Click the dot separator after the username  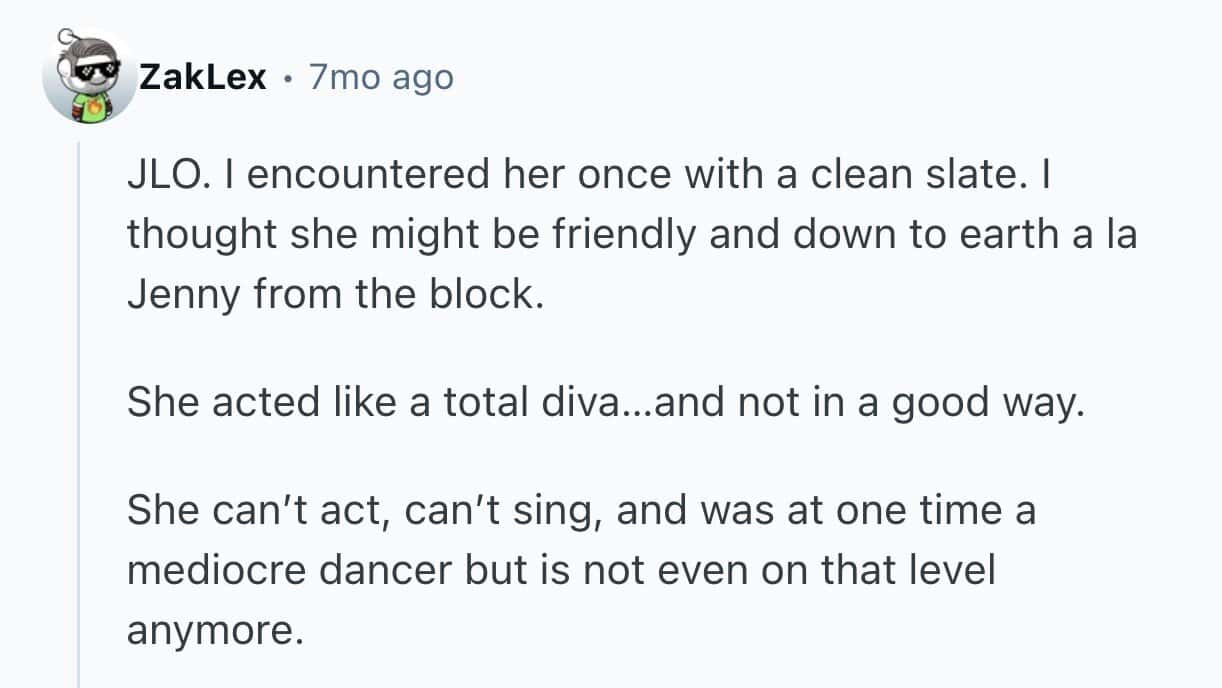pos(288,78)
